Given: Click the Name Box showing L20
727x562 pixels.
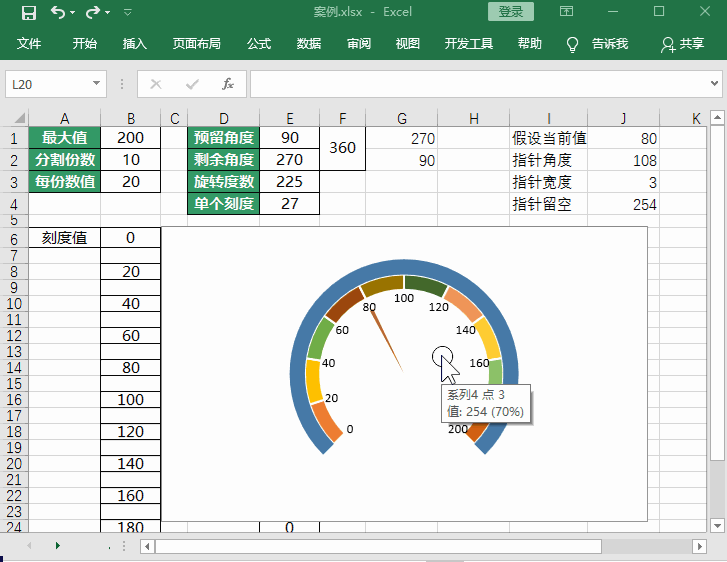Looking at the screenshot, I should (48, 84).
